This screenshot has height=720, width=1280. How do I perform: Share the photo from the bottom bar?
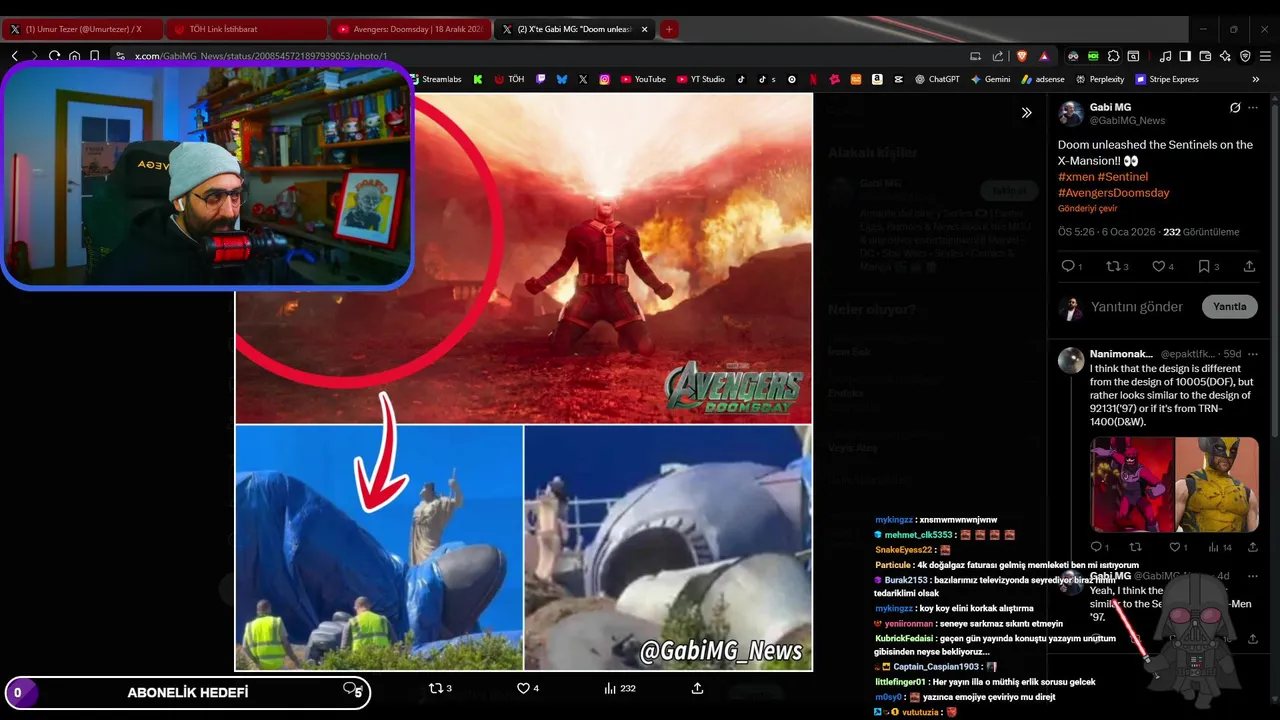point(697,688)
